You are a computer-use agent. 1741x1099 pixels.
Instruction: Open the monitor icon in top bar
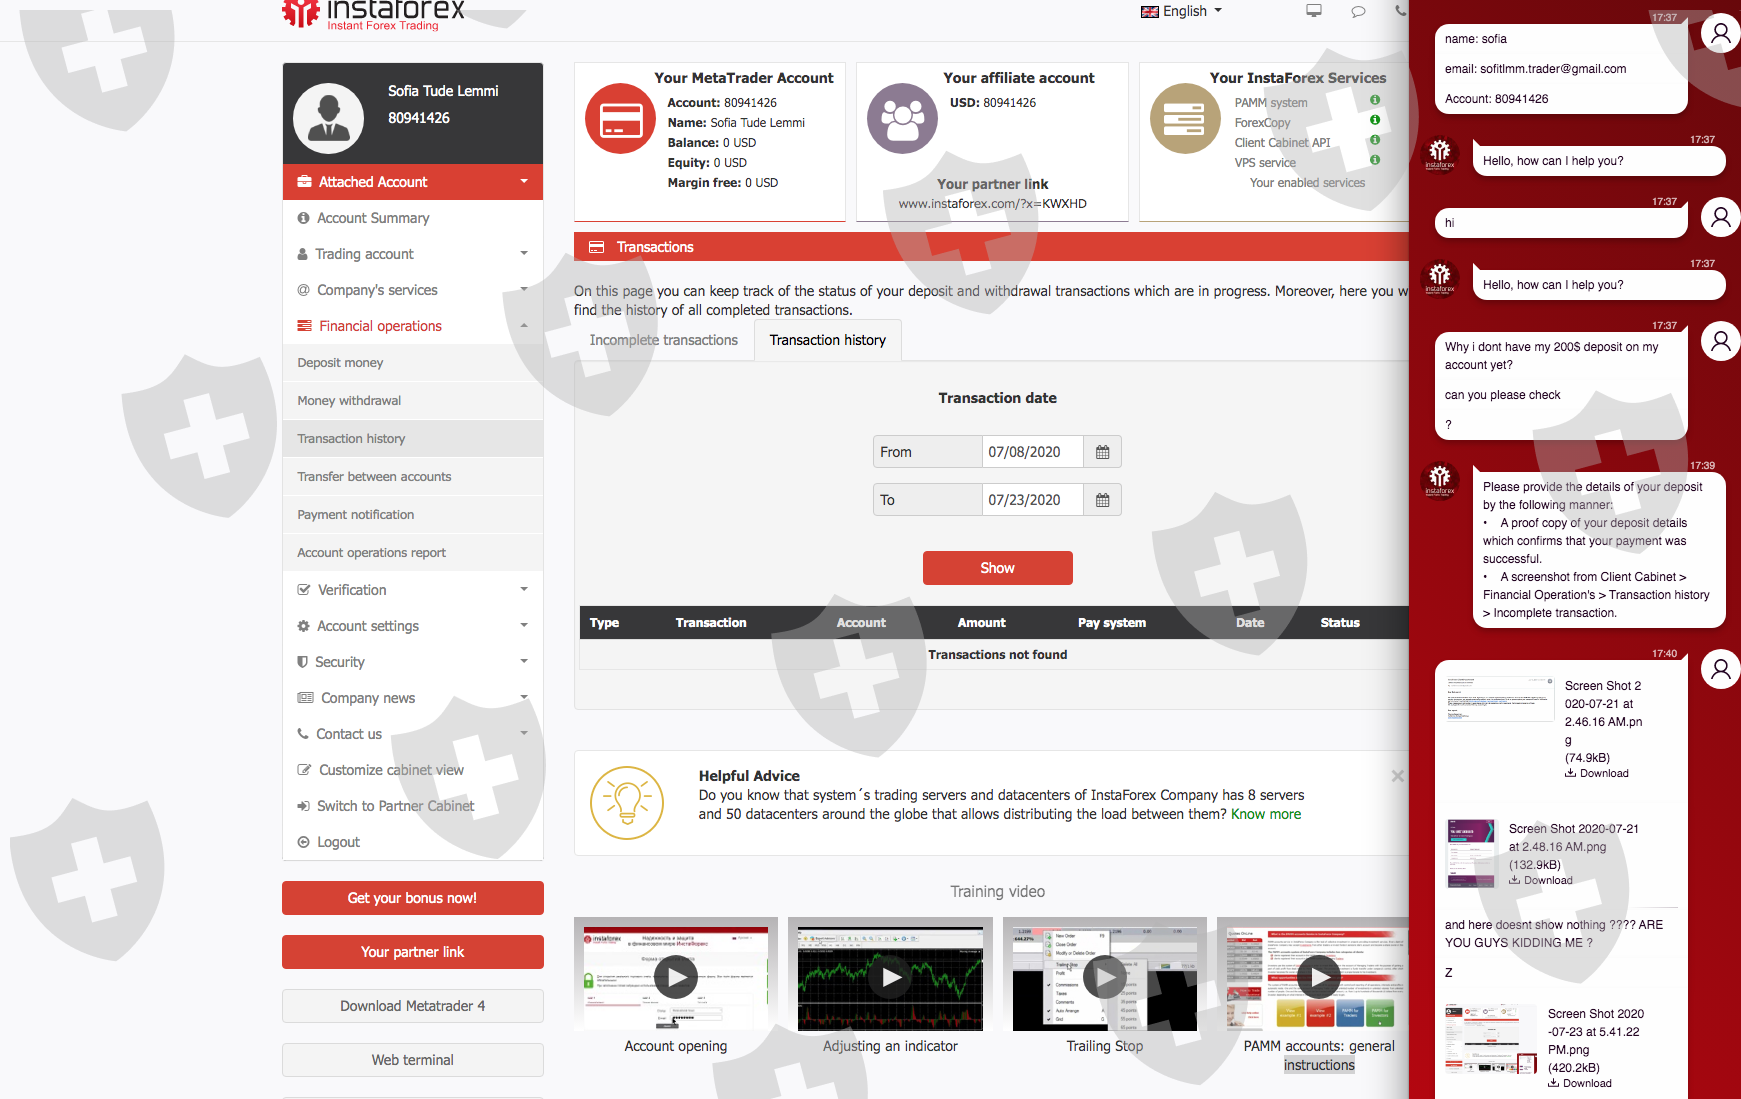click(1314, 11)
